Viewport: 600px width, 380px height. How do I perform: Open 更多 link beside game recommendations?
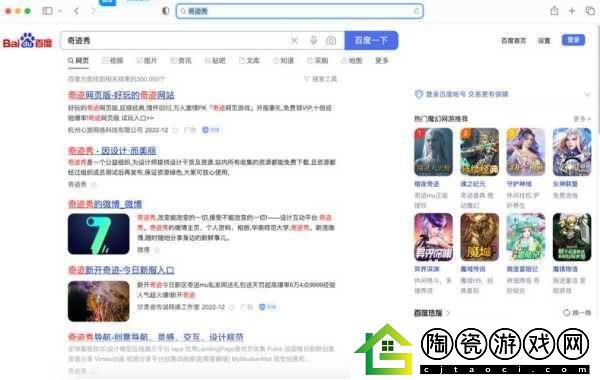(582, 119)
